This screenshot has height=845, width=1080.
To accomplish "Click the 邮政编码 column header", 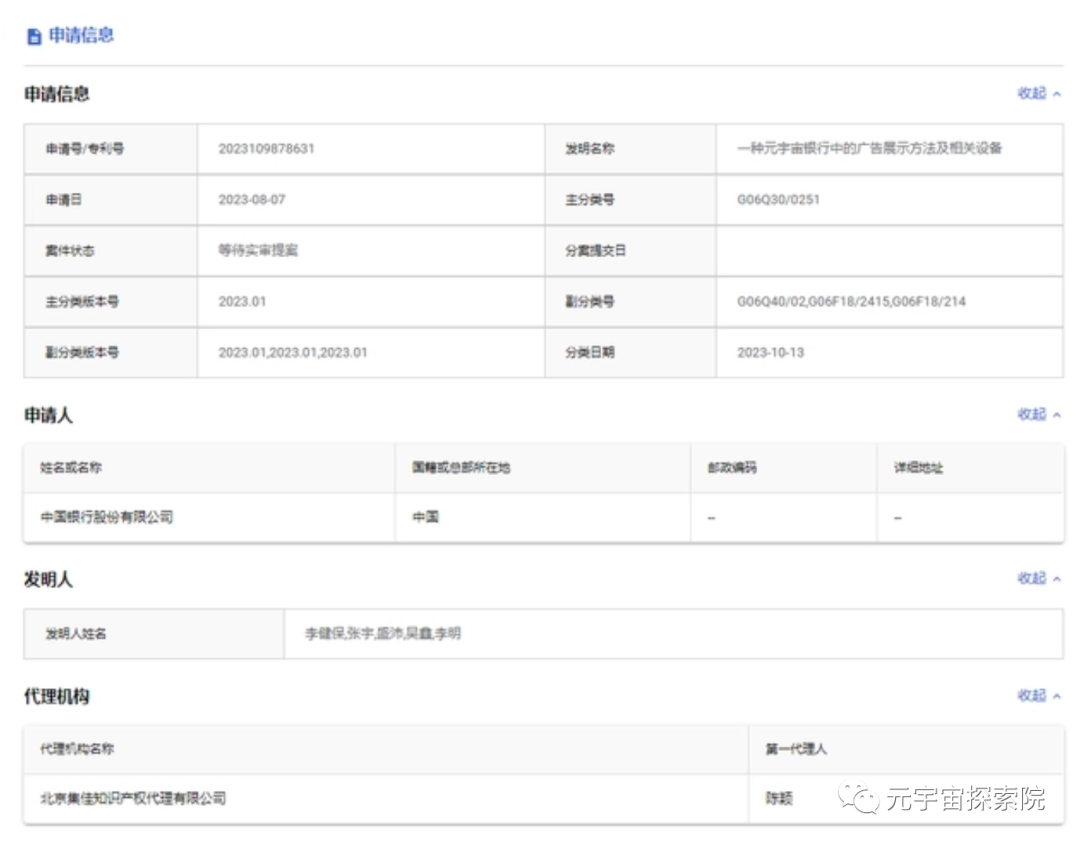I will click(x=732, y=468).
